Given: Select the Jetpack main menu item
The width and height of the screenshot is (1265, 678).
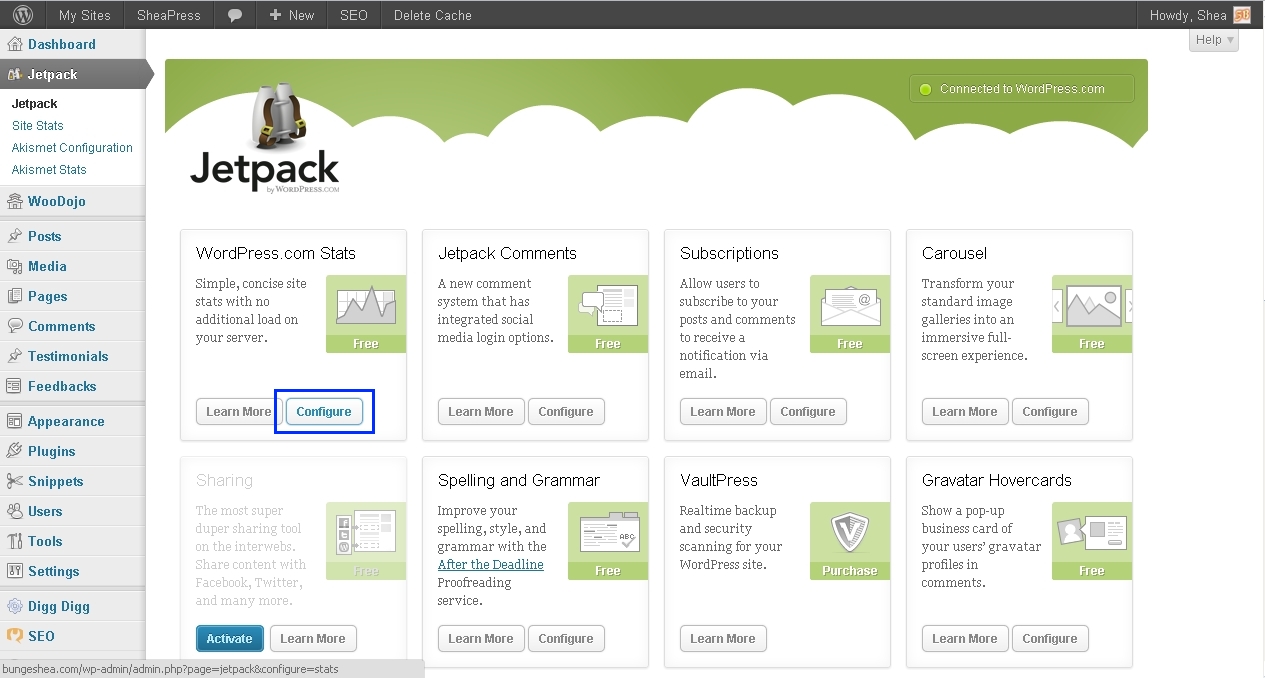Looking at the screenshot, I should click(x=72, y=74).
